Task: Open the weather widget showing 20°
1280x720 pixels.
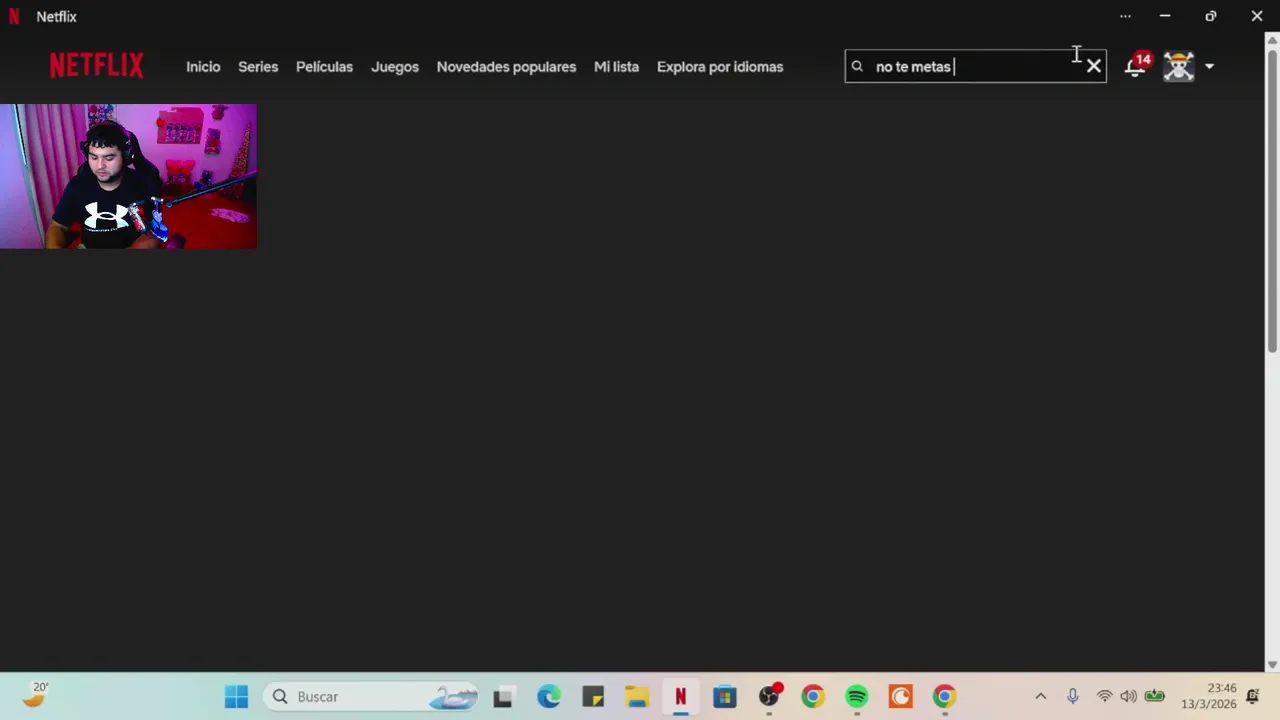Action: point(35,695)
